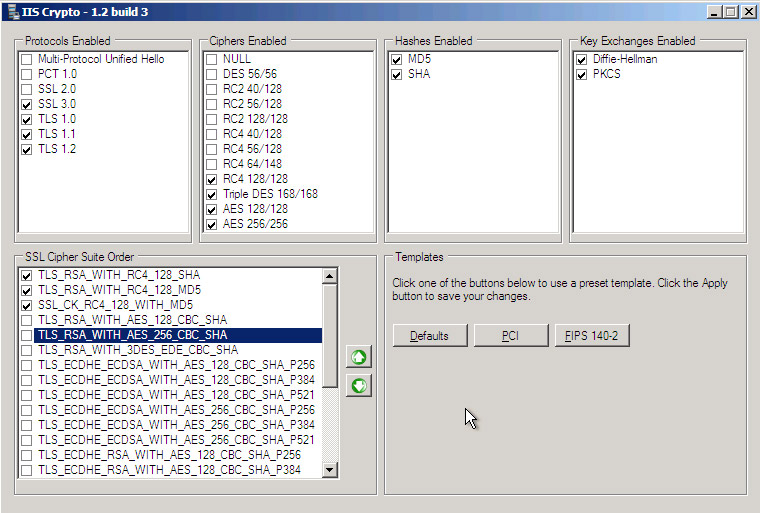Apply the PCI template
Image resolution: width=760 pixels, height=513 pixels.
[510, 336]
